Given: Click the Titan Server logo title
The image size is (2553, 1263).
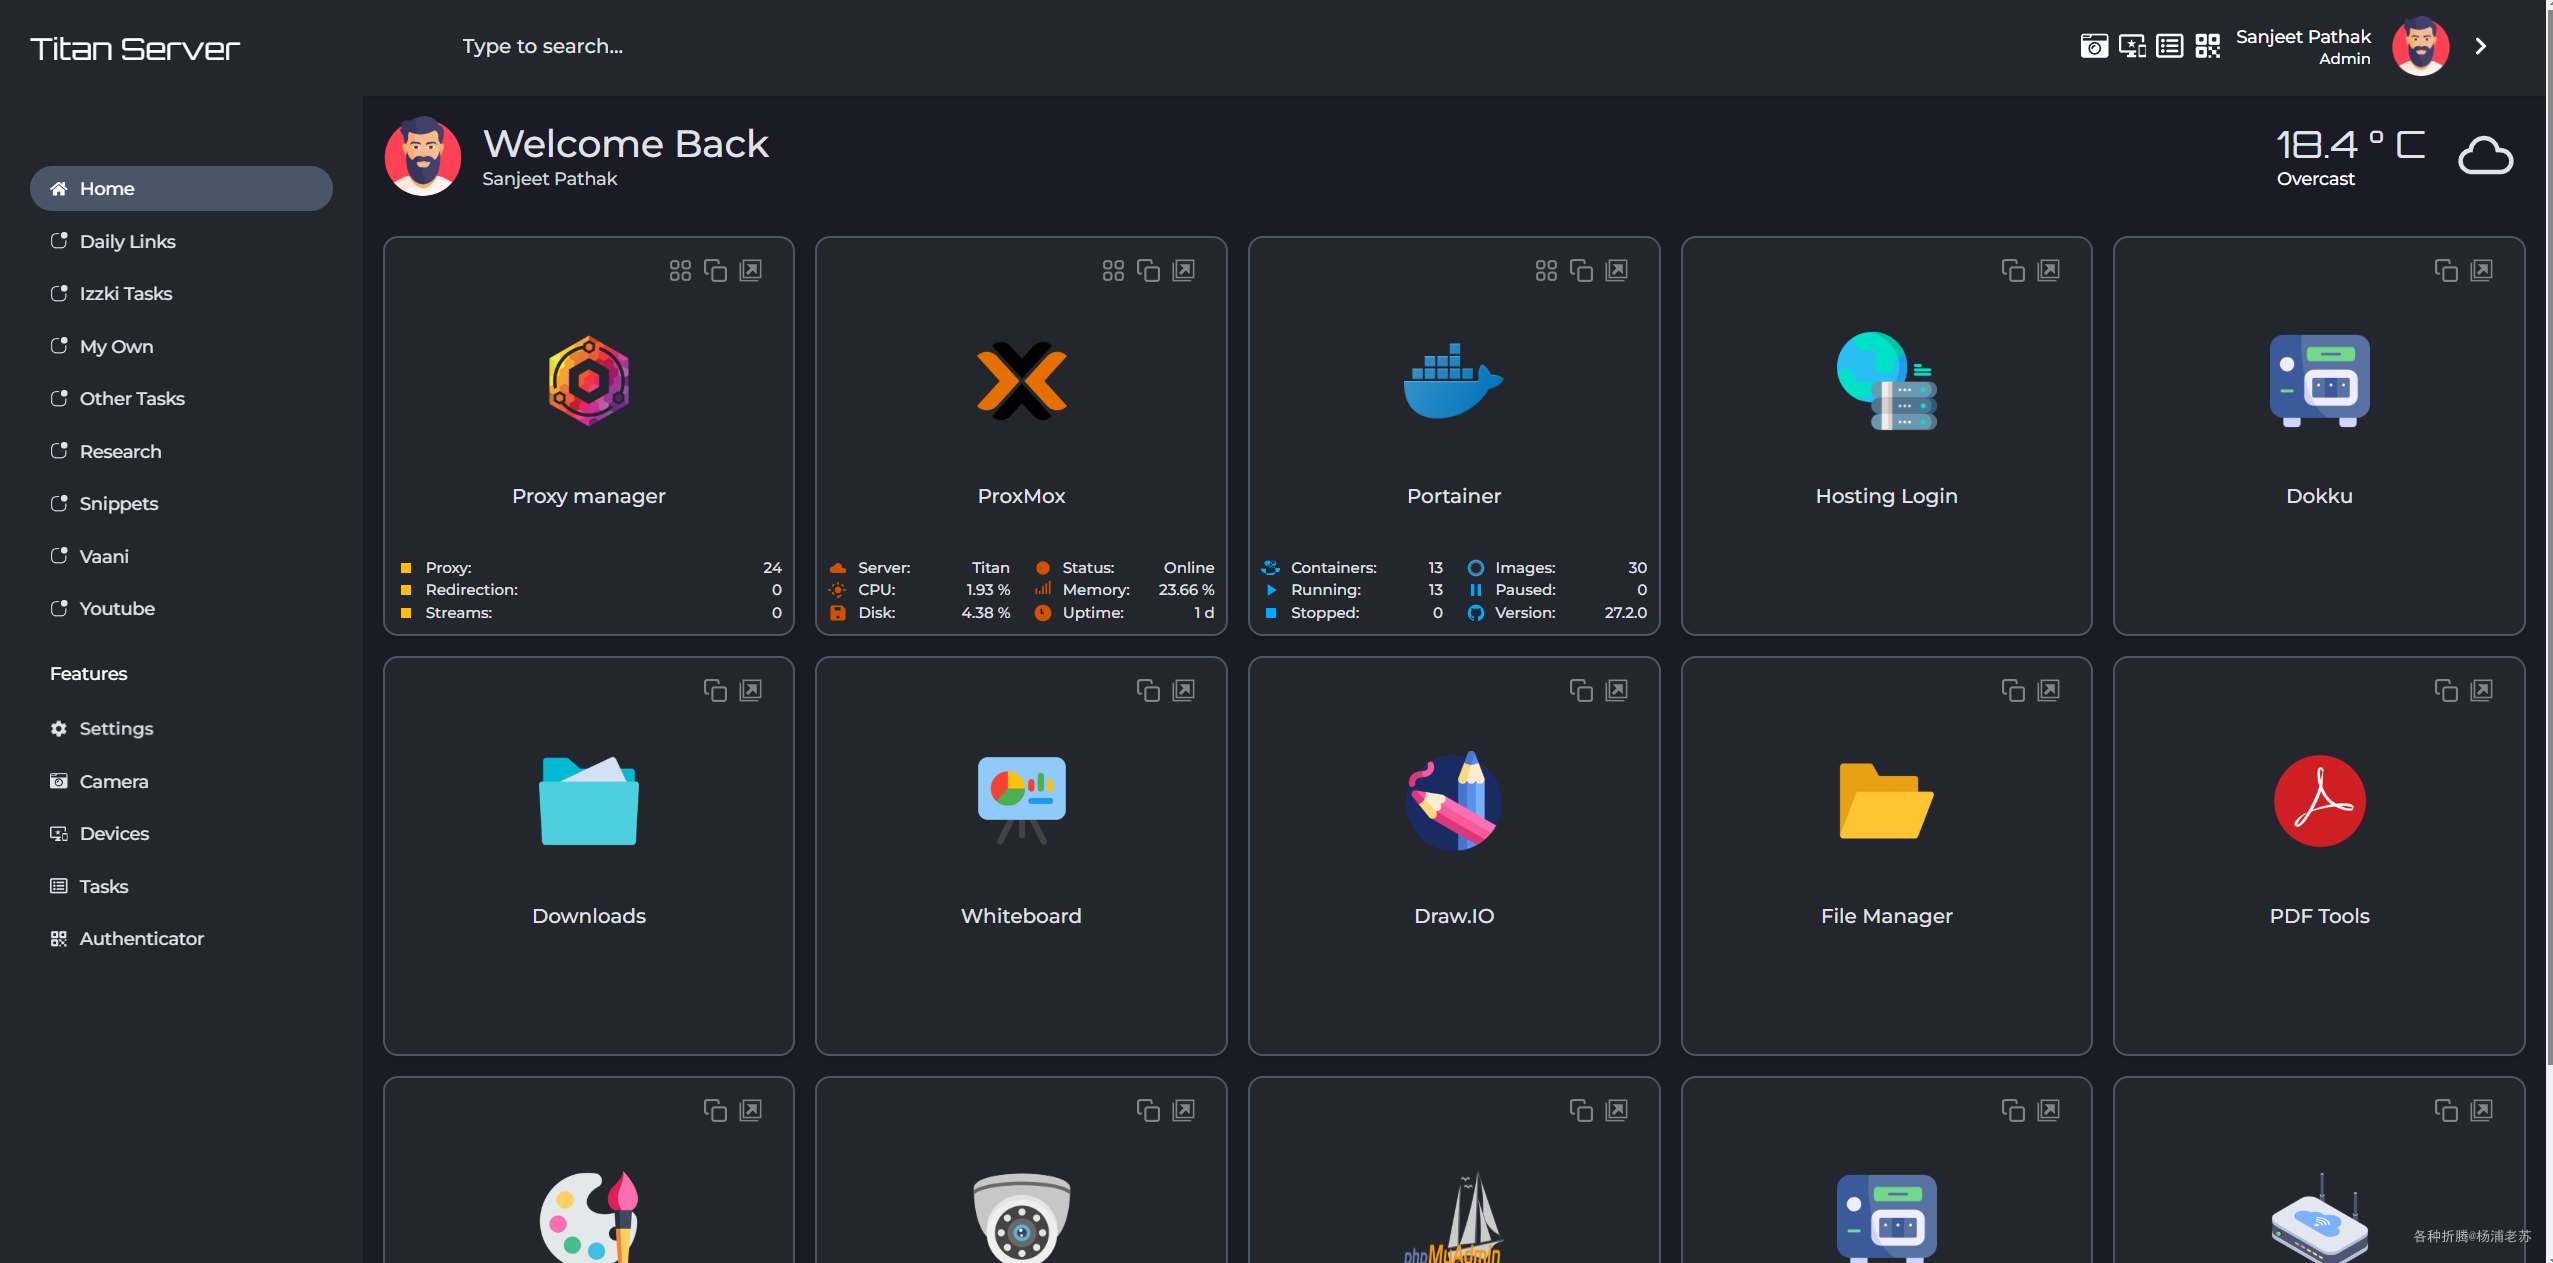Looking at the screenshot, I should click(x=135, y=48).
